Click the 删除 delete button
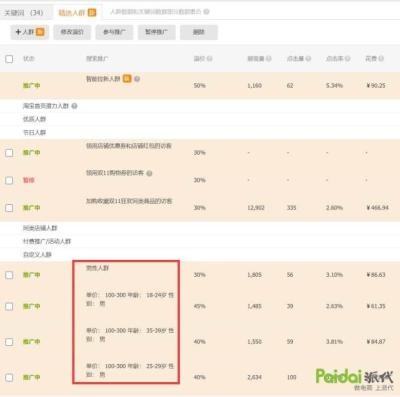 (x=199, y=32)
